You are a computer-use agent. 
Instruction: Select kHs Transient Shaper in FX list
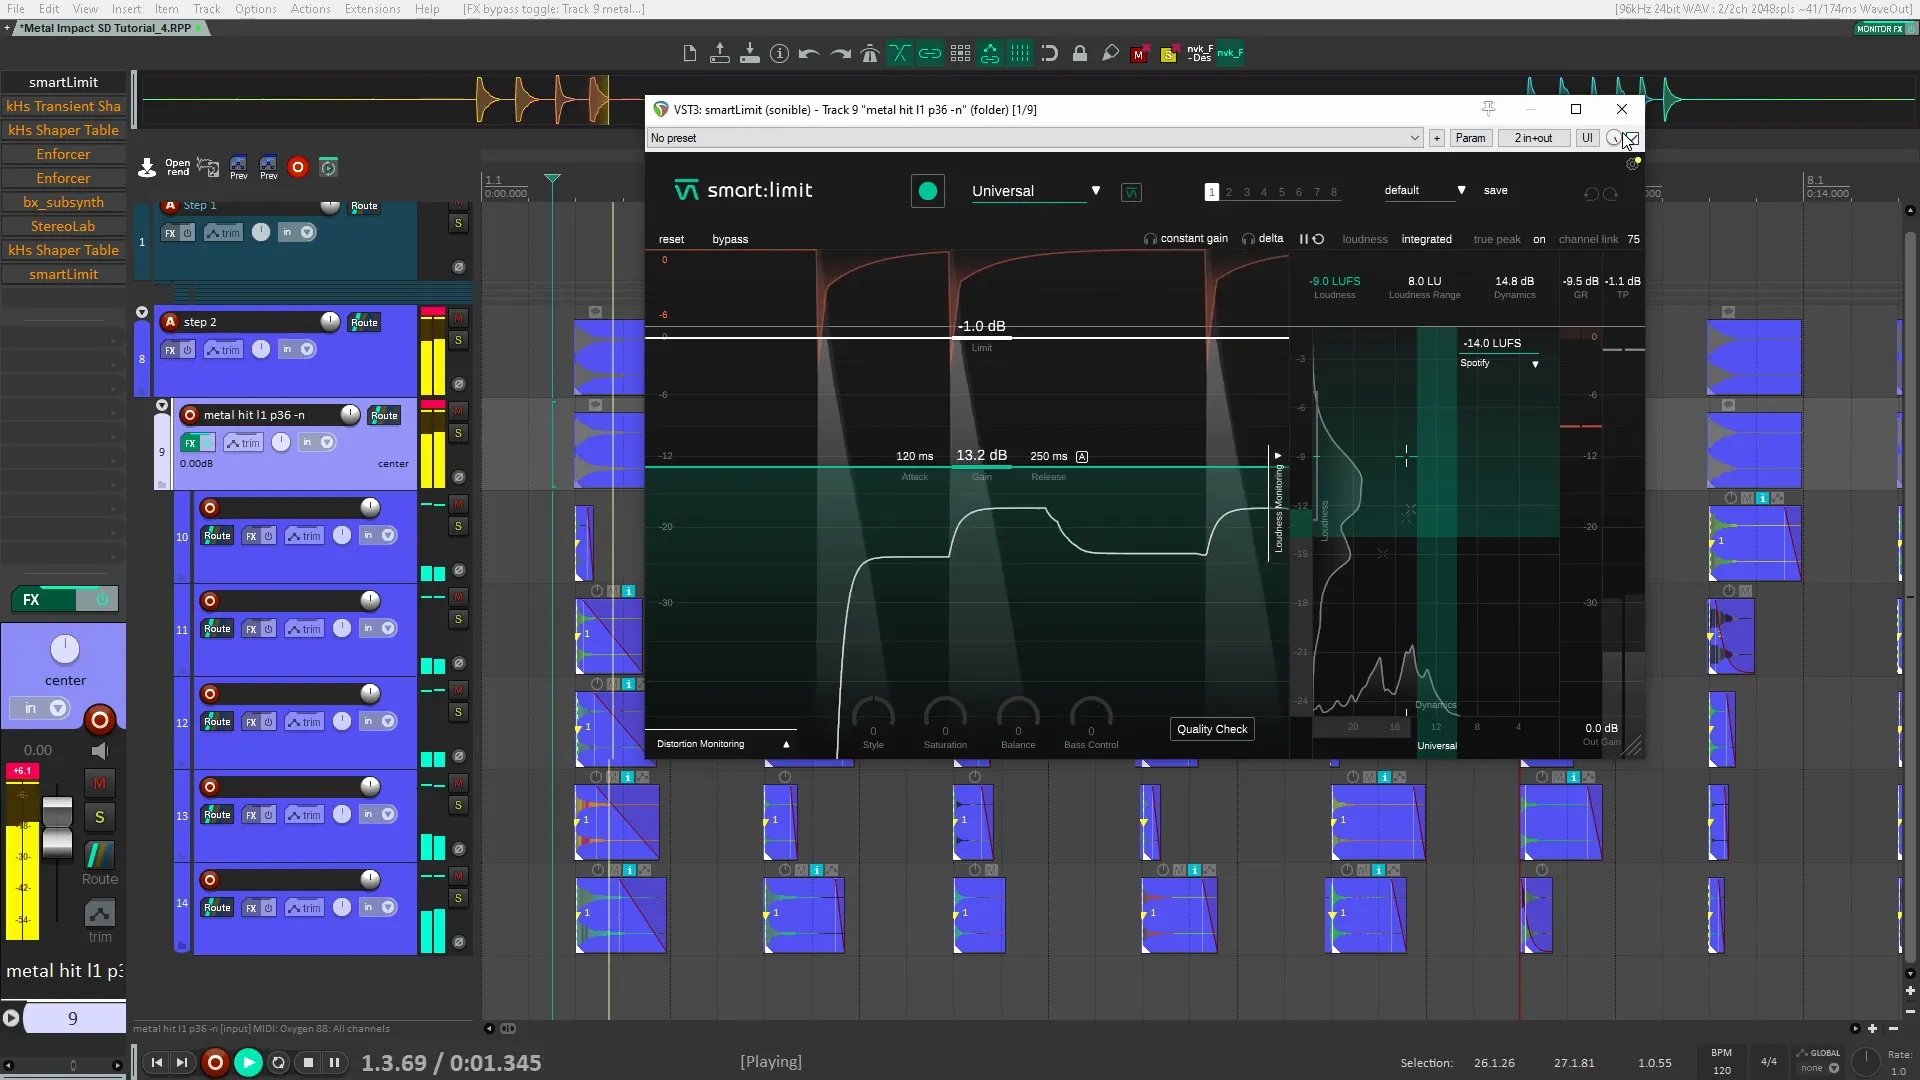63,106
